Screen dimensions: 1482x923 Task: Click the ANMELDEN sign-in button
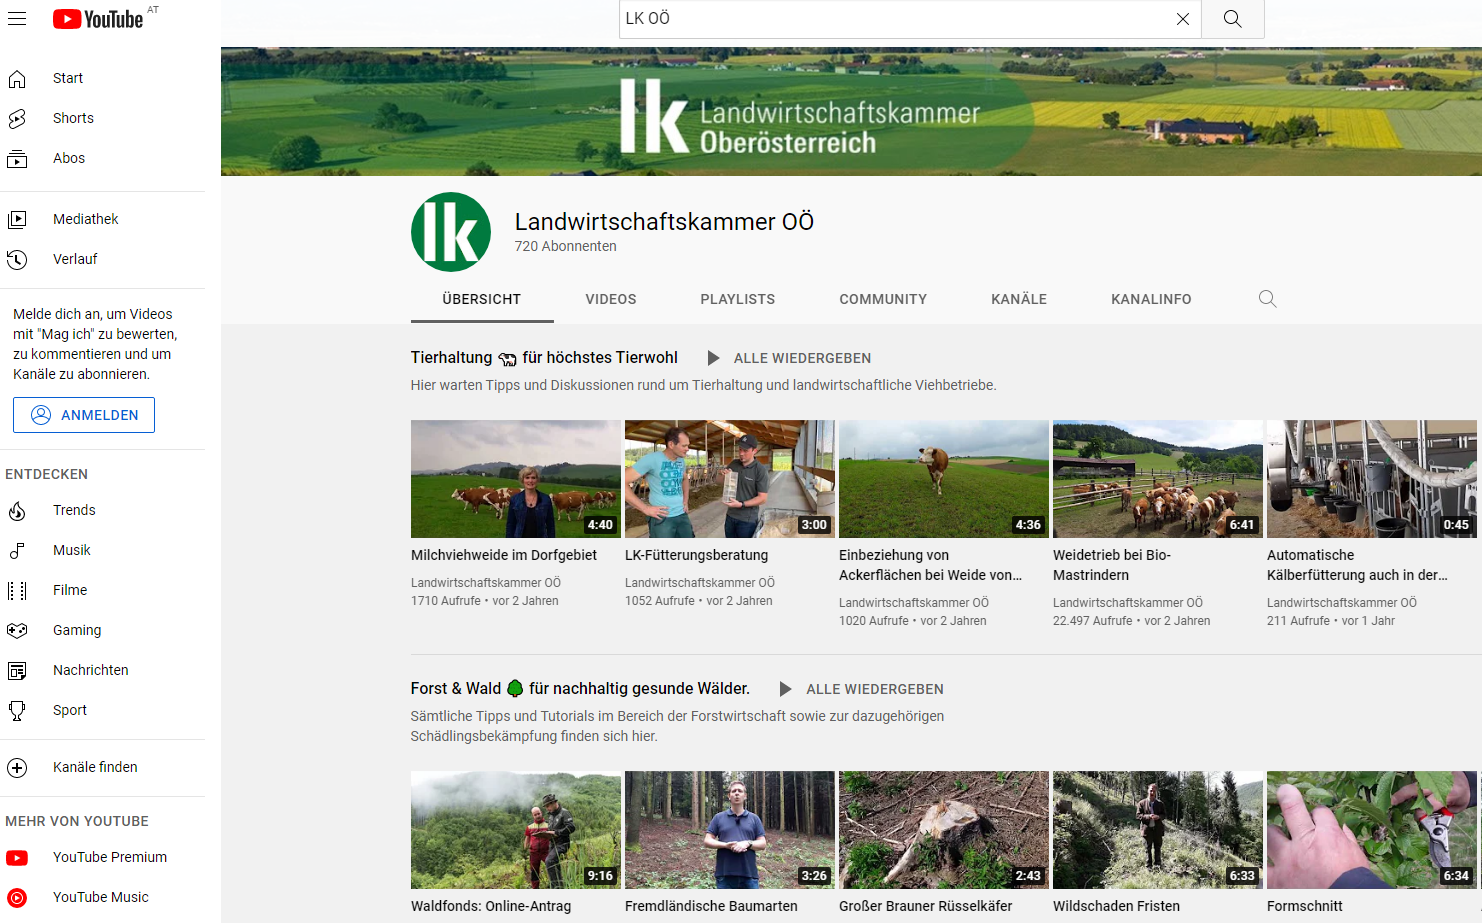[x=84, y=415]
